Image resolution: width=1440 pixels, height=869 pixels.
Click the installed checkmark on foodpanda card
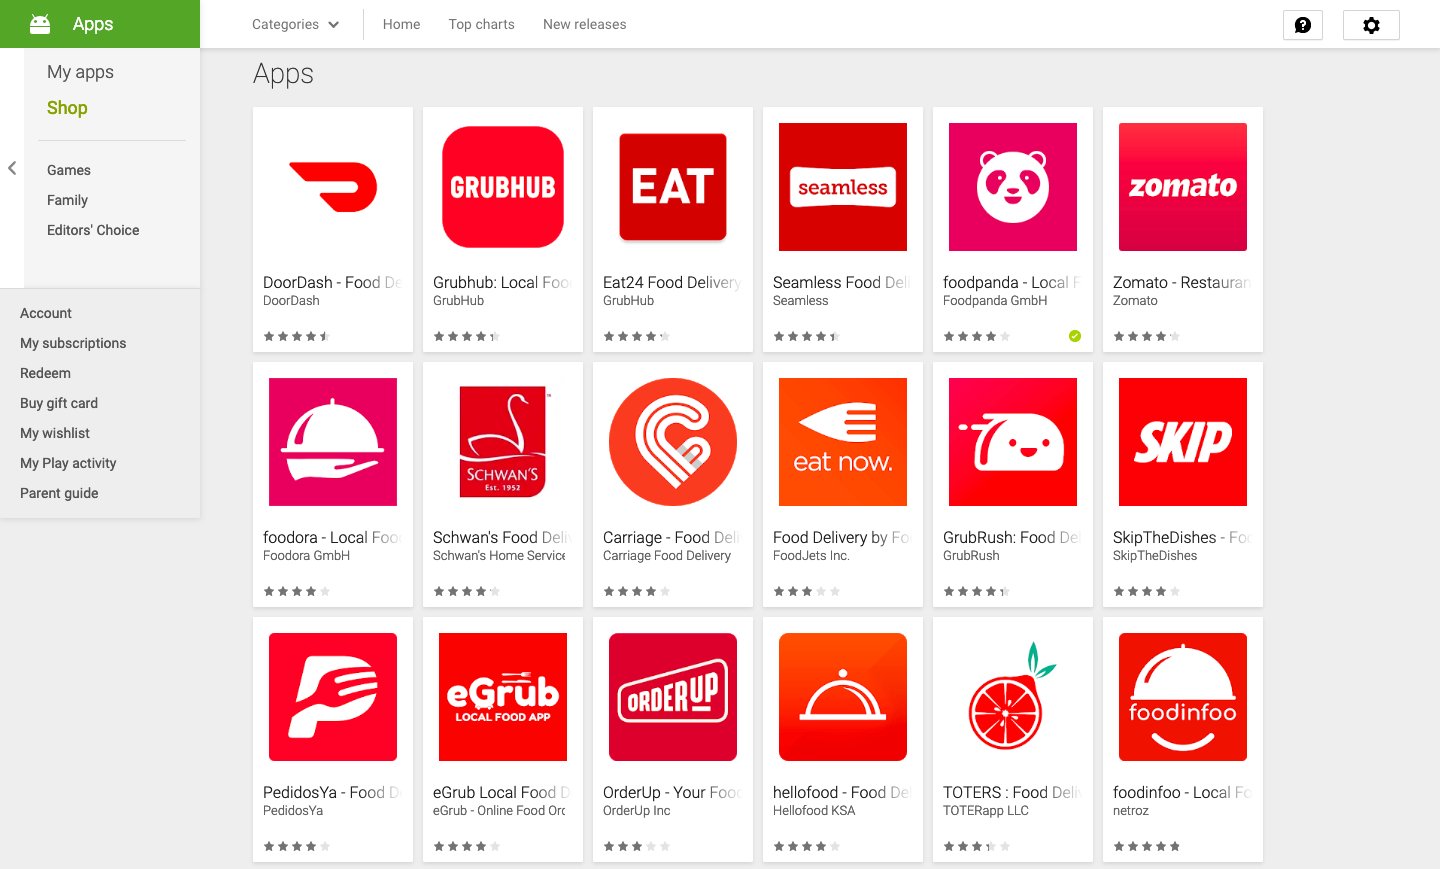(x=1075, y=336)
